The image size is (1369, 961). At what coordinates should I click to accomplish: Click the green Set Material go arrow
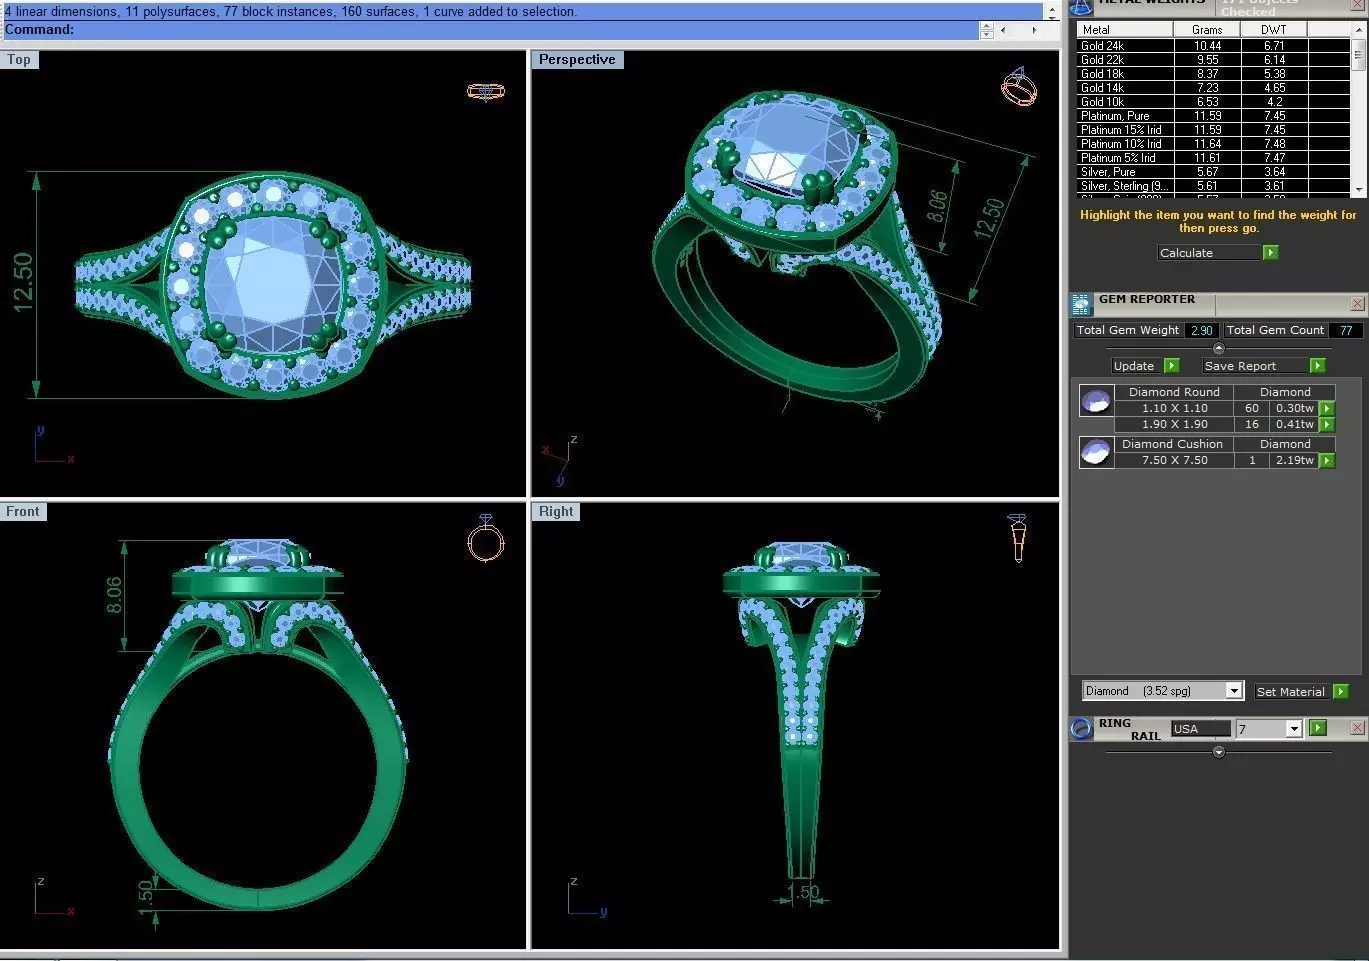click(1341, 692)
